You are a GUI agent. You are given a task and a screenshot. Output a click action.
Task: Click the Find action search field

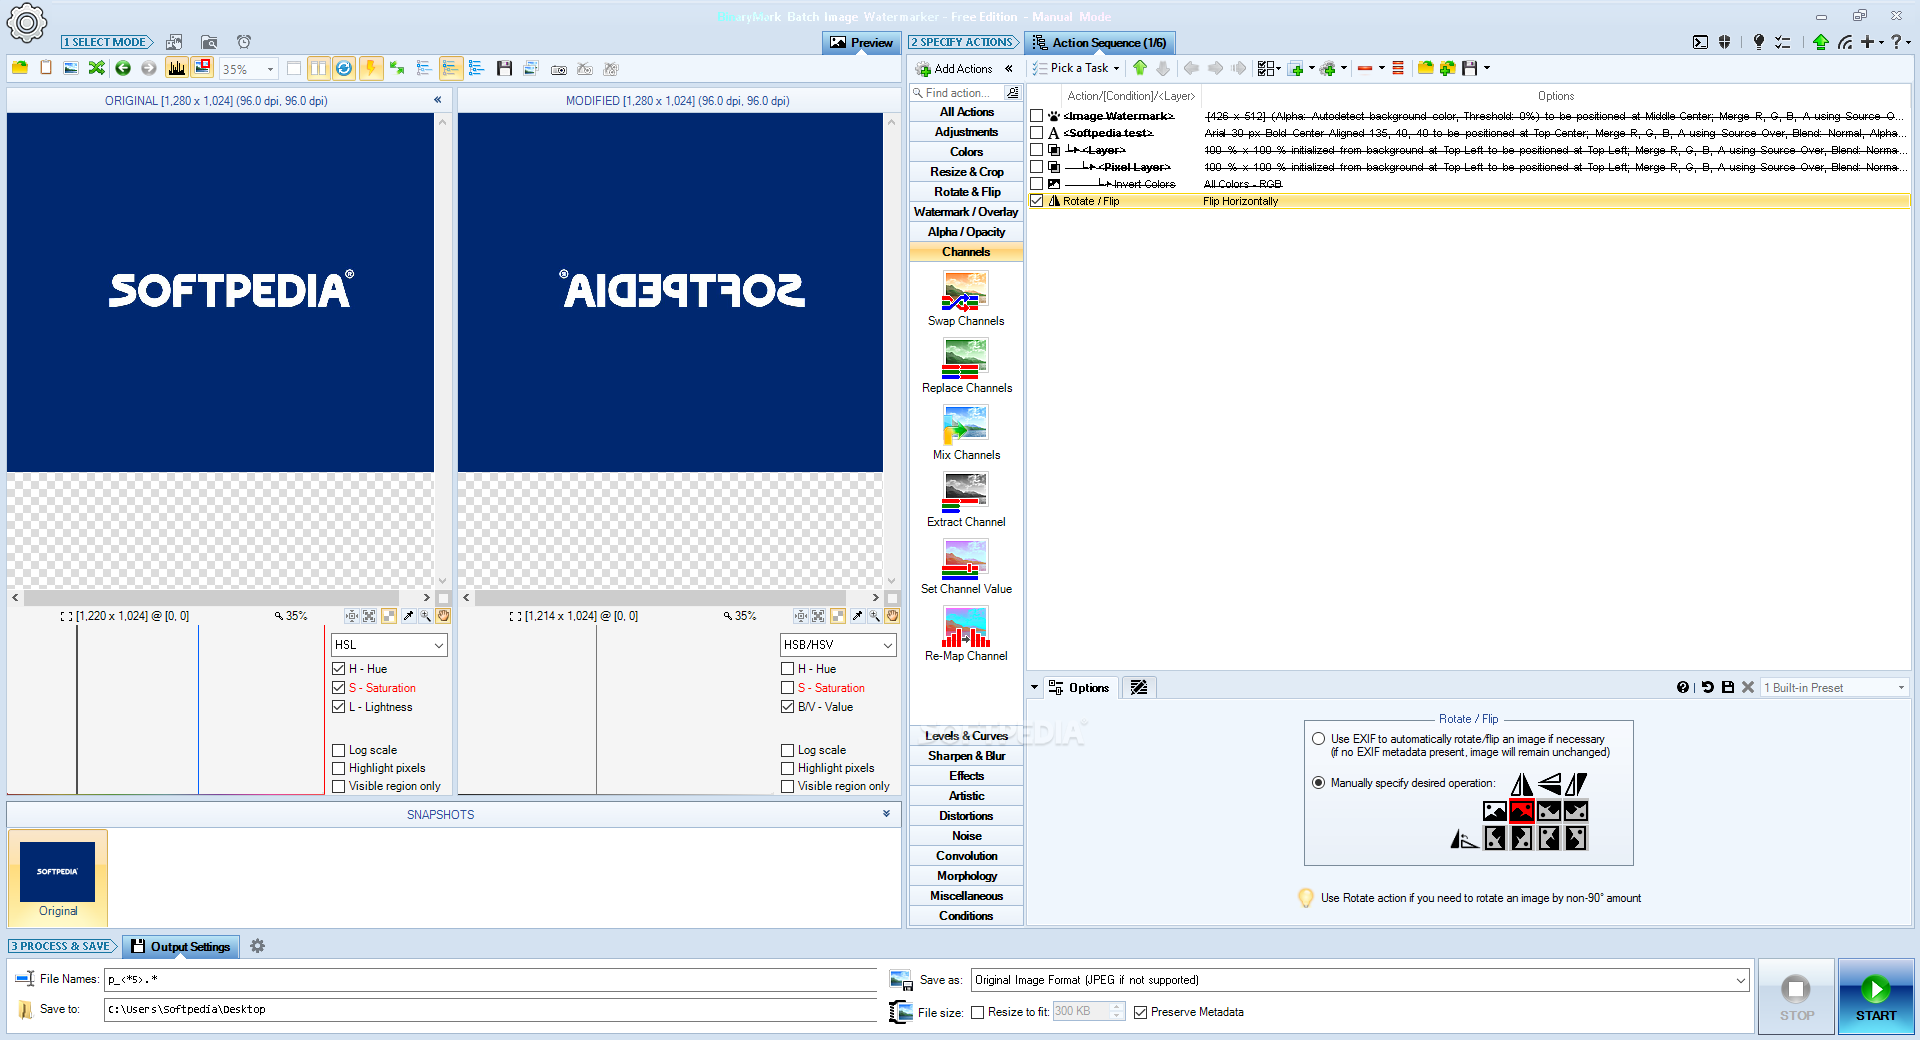coord(957,93)
